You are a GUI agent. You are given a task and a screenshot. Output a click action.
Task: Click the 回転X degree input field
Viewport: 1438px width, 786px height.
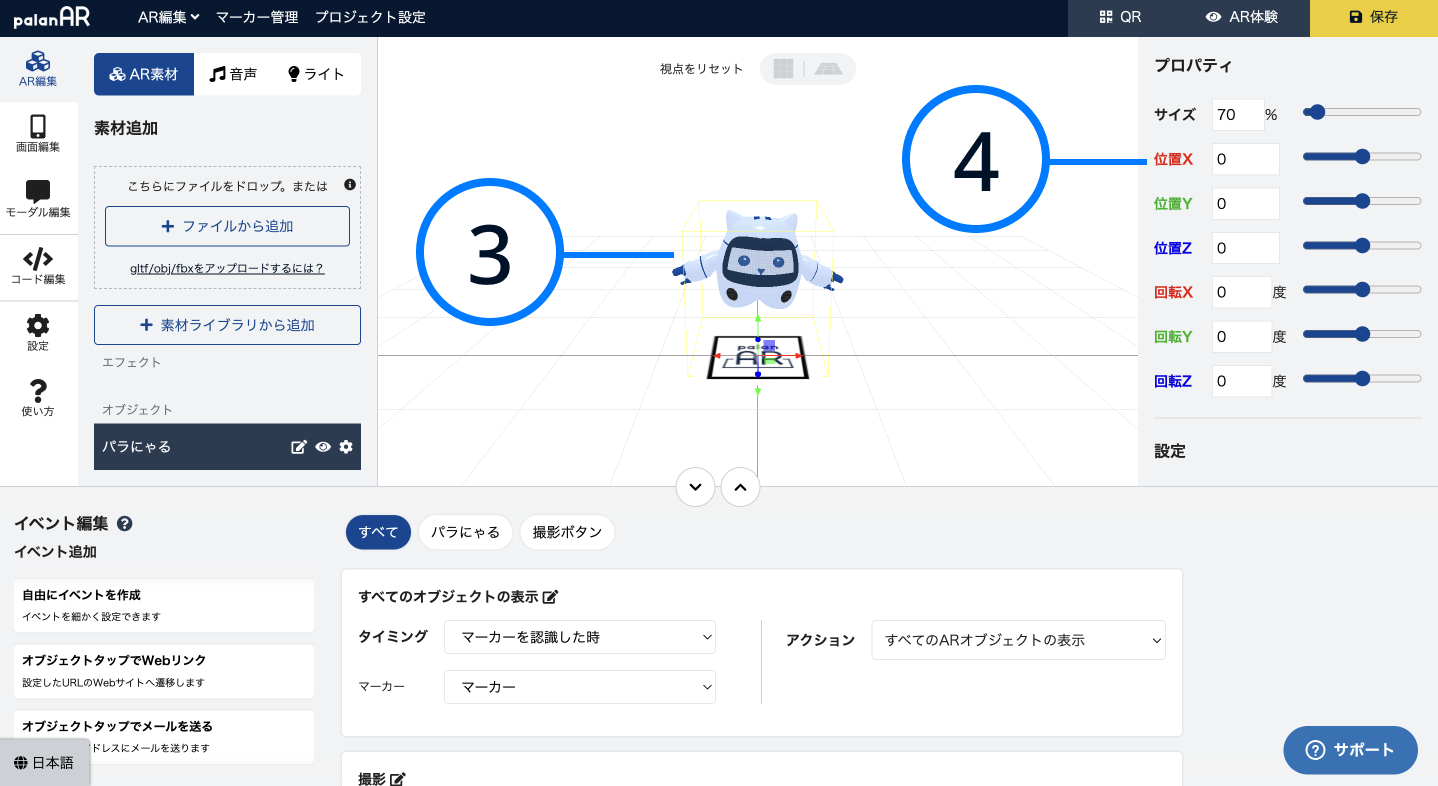click(1242, 293)
